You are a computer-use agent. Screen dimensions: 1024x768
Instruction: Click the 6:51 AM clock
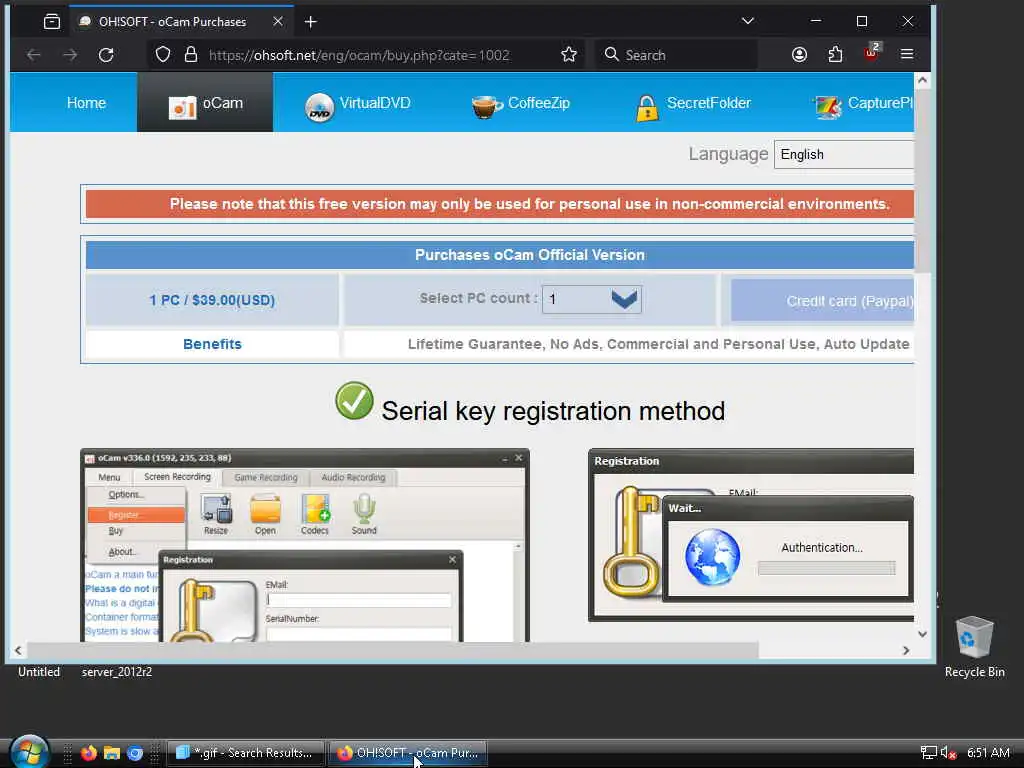988,753
